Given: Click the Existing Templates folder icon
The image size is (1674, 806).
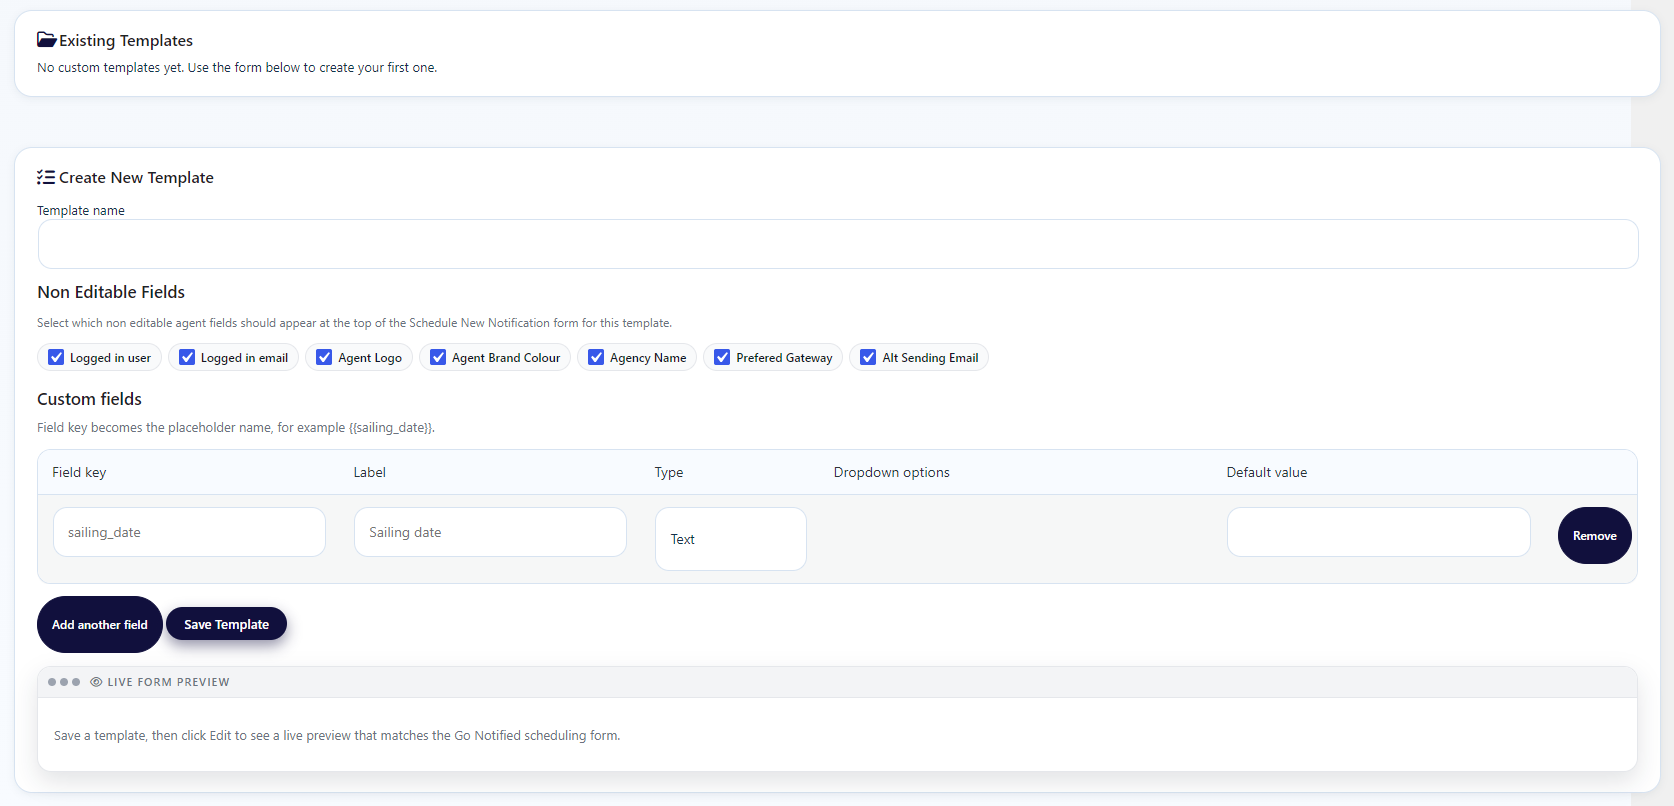Looking at the screenshot, I should [46, 40].
